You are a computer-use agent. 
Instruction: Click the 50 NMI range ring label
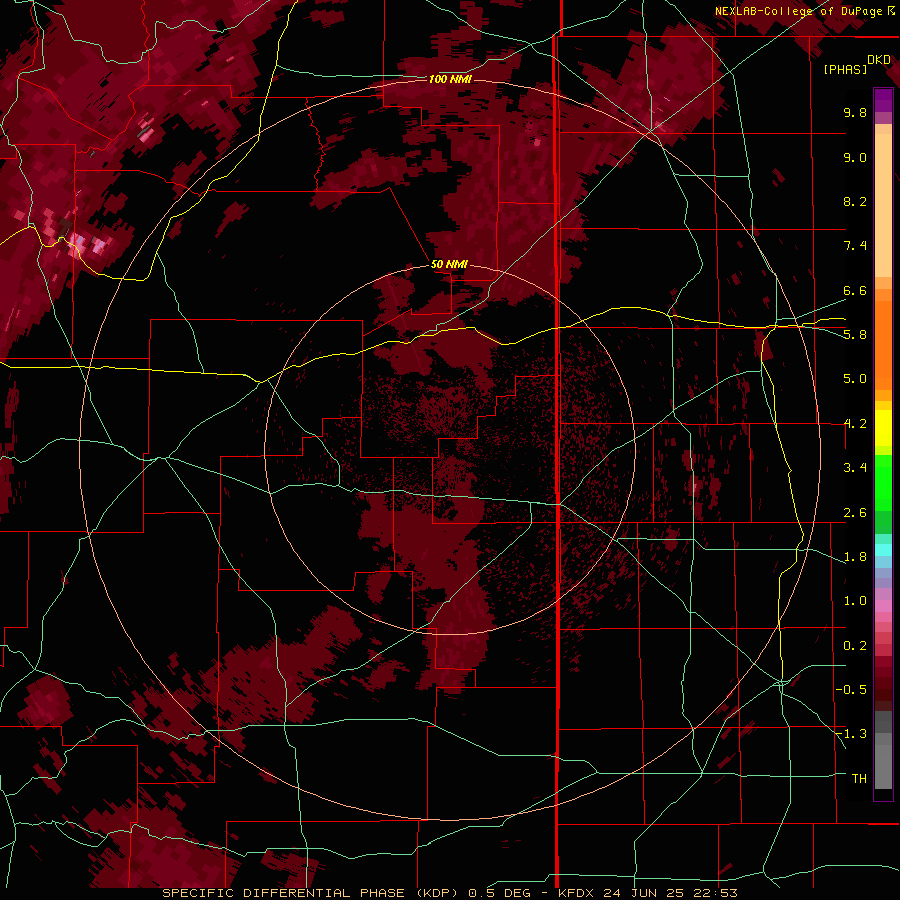[x=449, y=264]
